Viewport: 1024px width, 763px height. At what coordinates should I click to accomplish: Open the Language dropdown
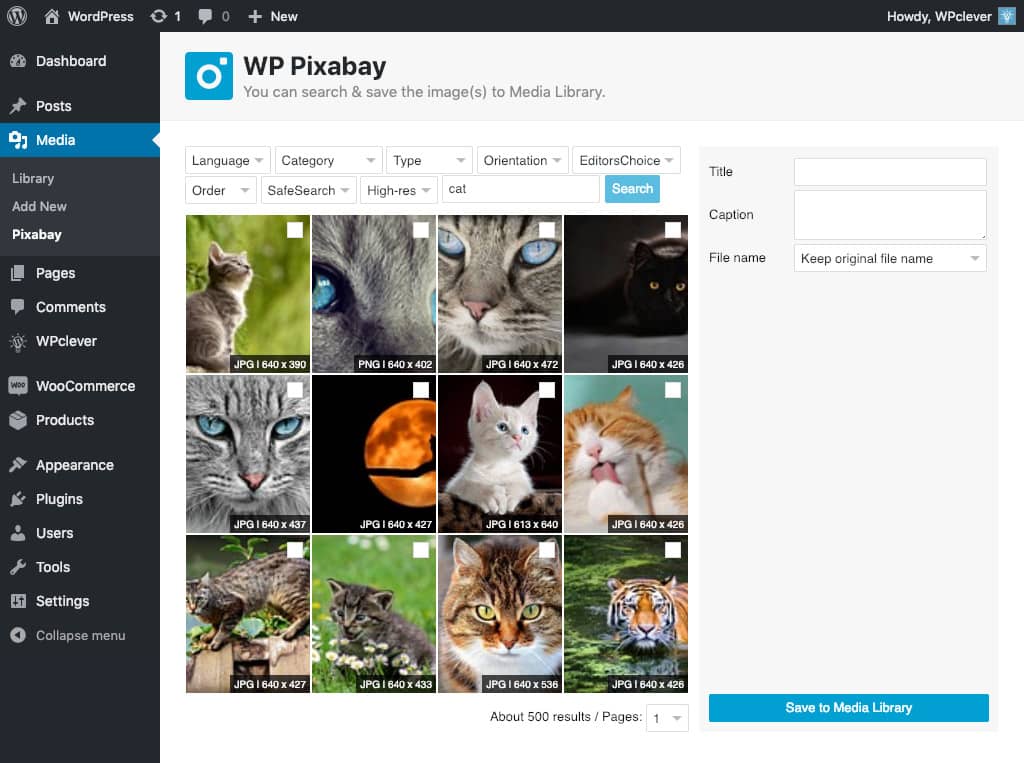tap(227, 160)
